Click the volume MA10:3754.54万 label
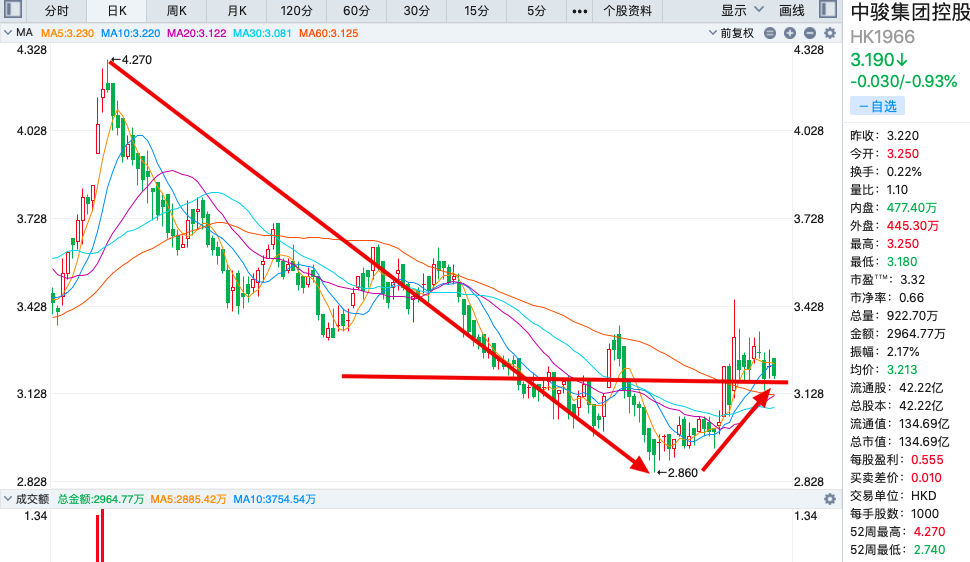Viewport: 970px width, 562px height. point(275,499)
